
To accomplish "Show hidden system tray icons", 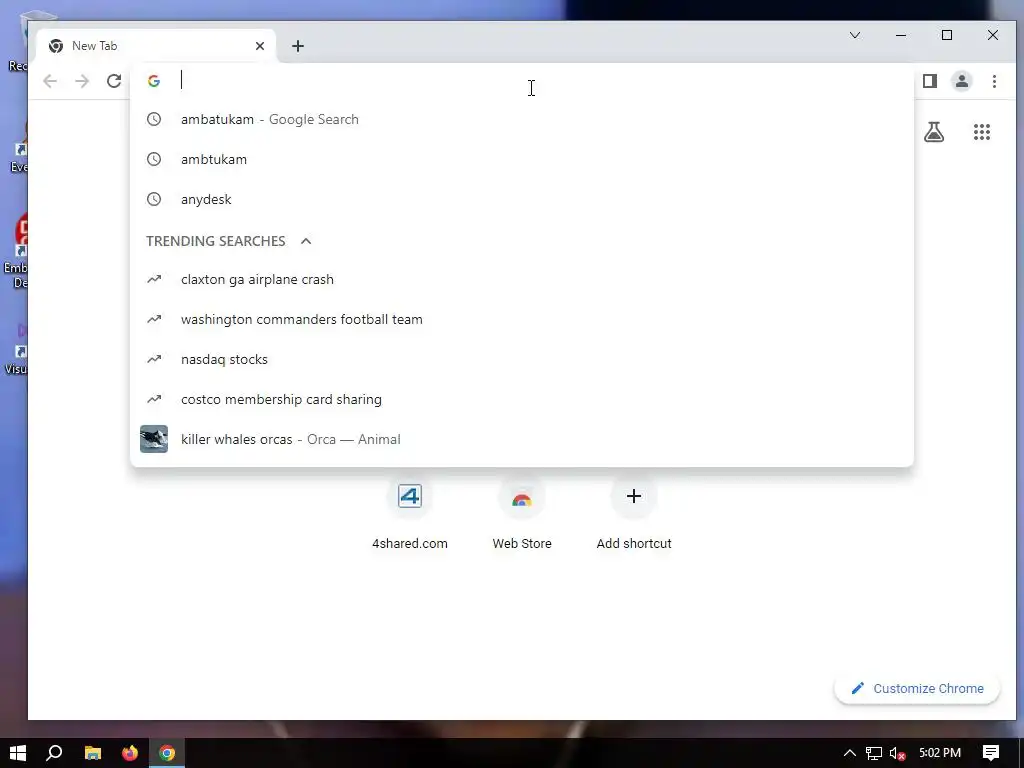I will (850, 753).
